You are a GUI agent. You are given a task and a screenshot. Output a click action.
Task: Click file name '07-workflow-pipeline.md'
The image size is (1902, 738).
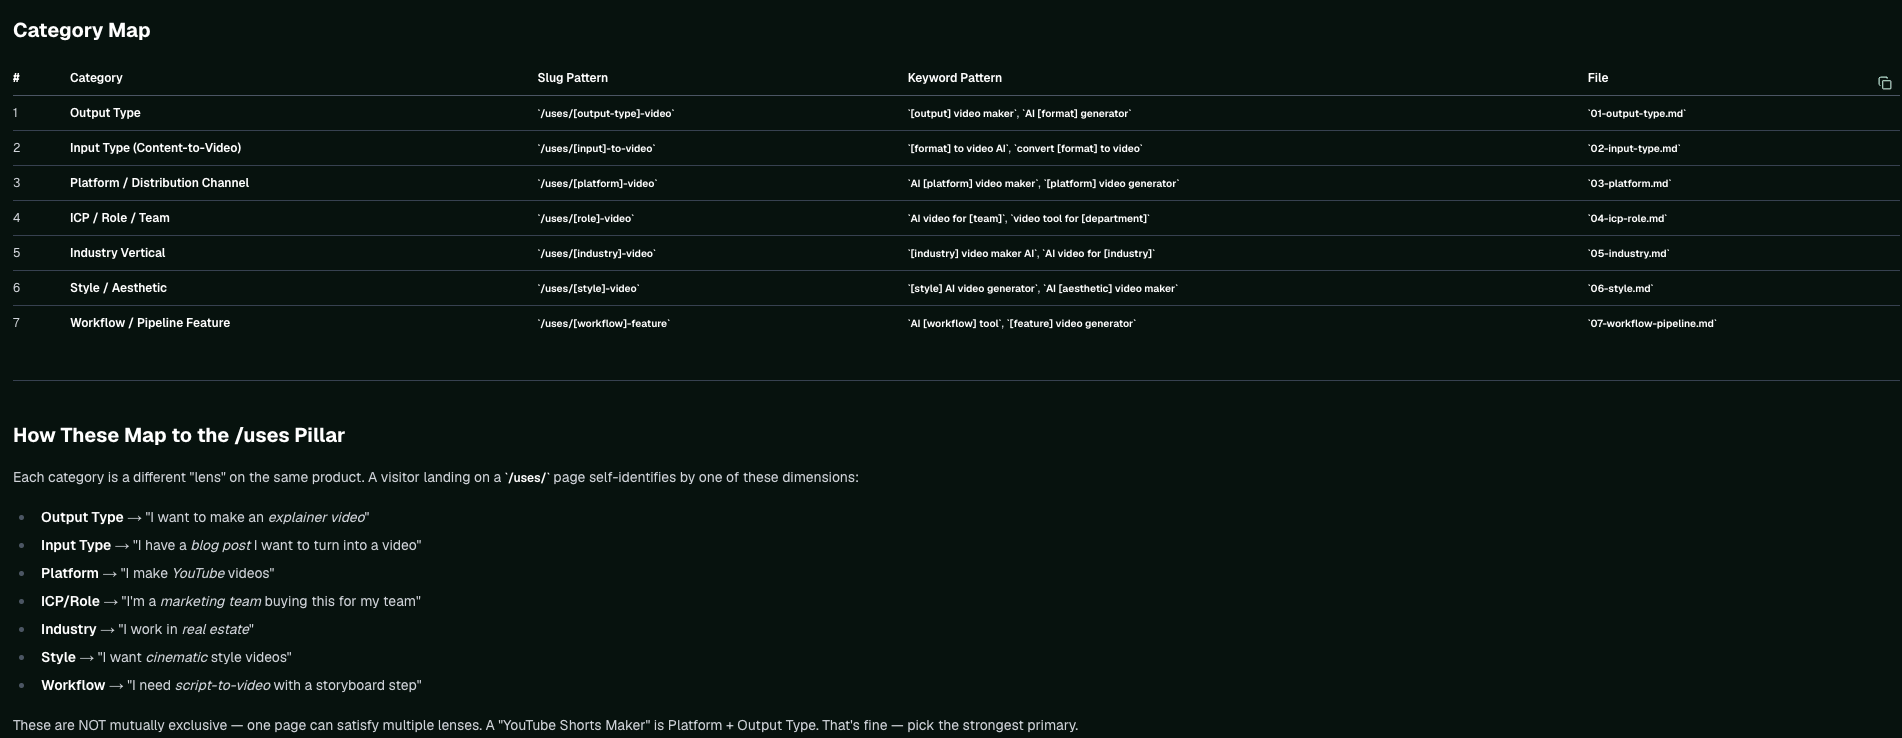pyautogui.click(x=1652, y=324)
